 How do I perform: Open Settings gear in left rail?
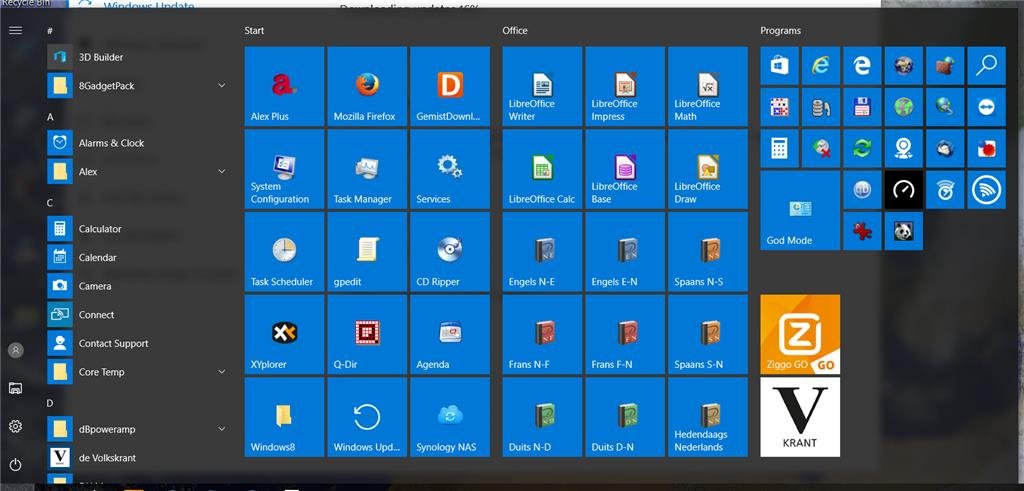tap(16, 426)
